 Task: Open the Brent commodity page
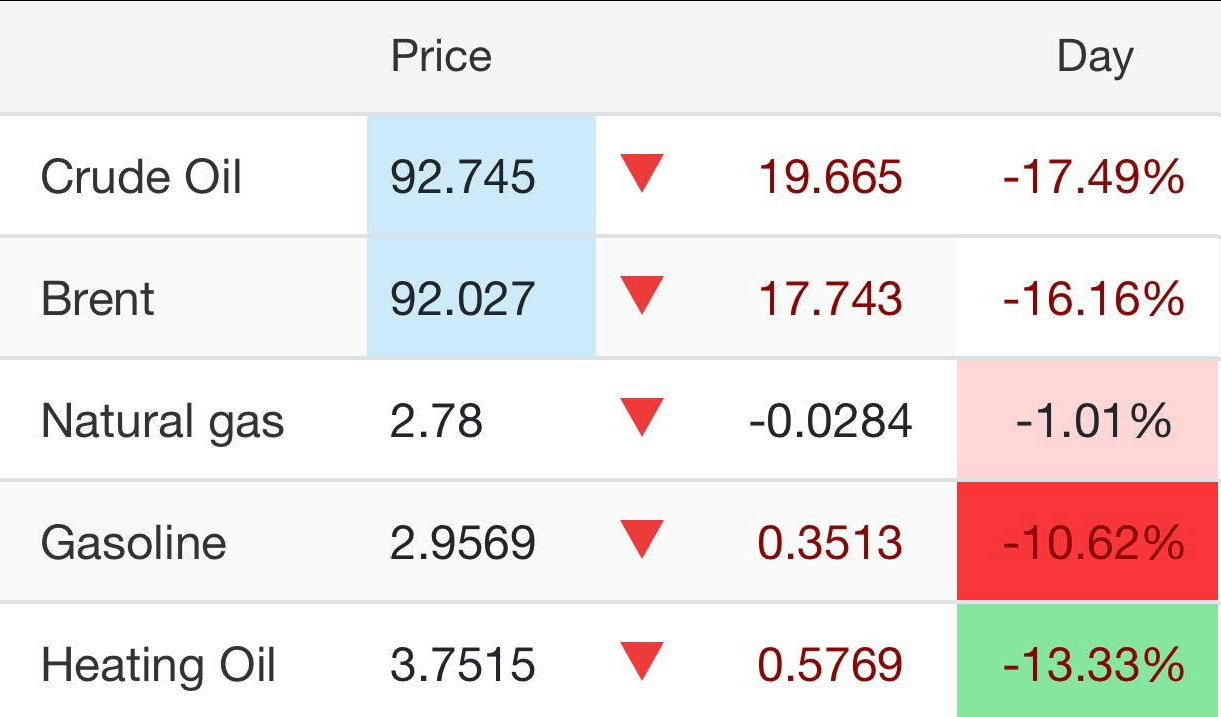[98, 299]
